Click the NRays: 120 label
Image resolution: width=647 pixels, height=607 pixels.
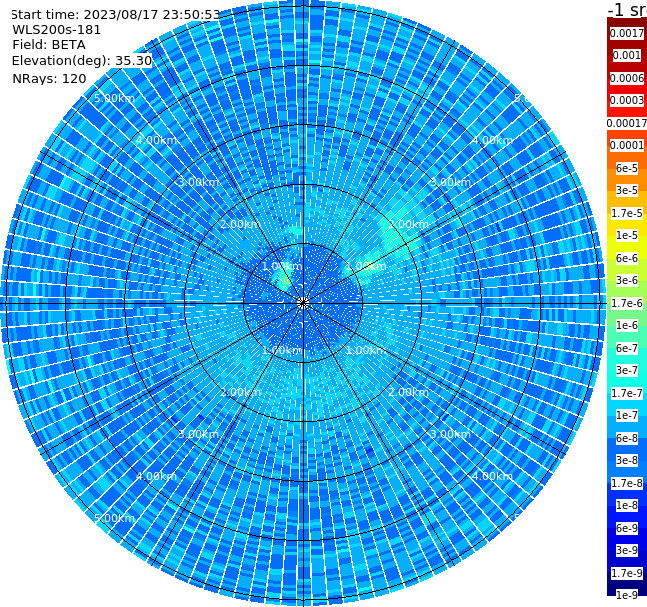click(x=49, y=78)
